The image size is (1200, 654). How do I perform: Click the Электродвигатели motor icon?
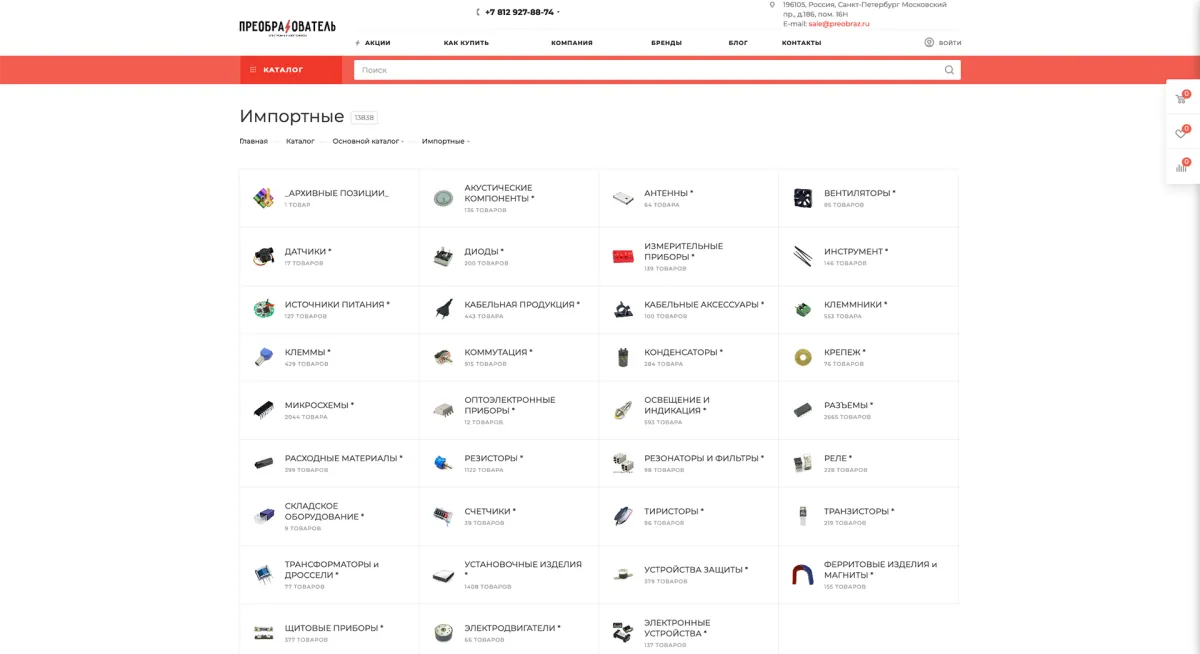[443, 633]
